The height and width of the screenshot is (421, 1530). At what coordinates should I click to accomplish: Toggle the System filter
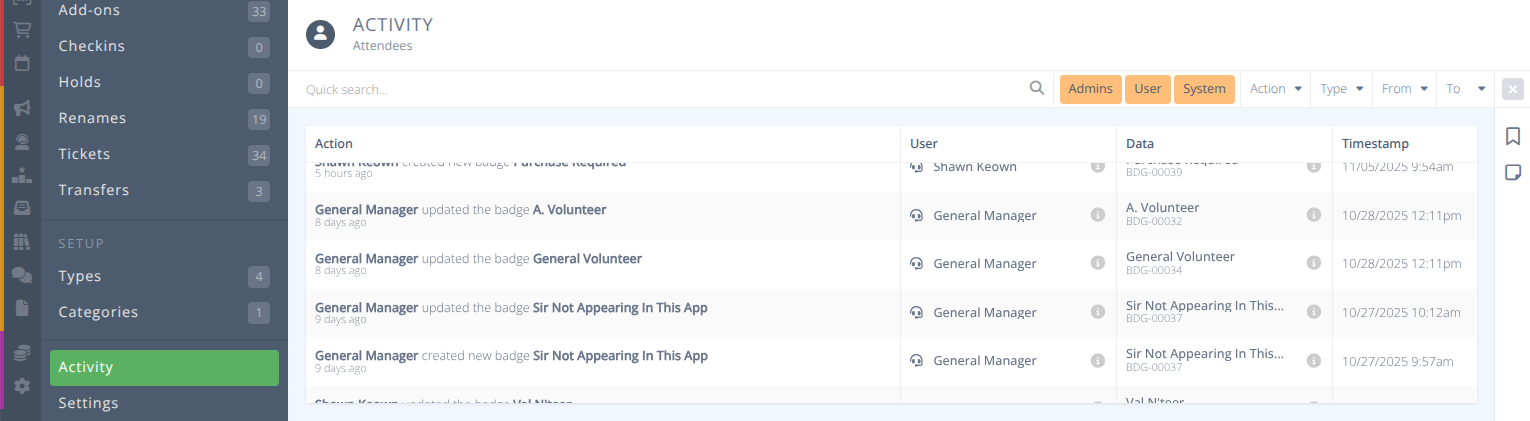(x=1204, y=89)
